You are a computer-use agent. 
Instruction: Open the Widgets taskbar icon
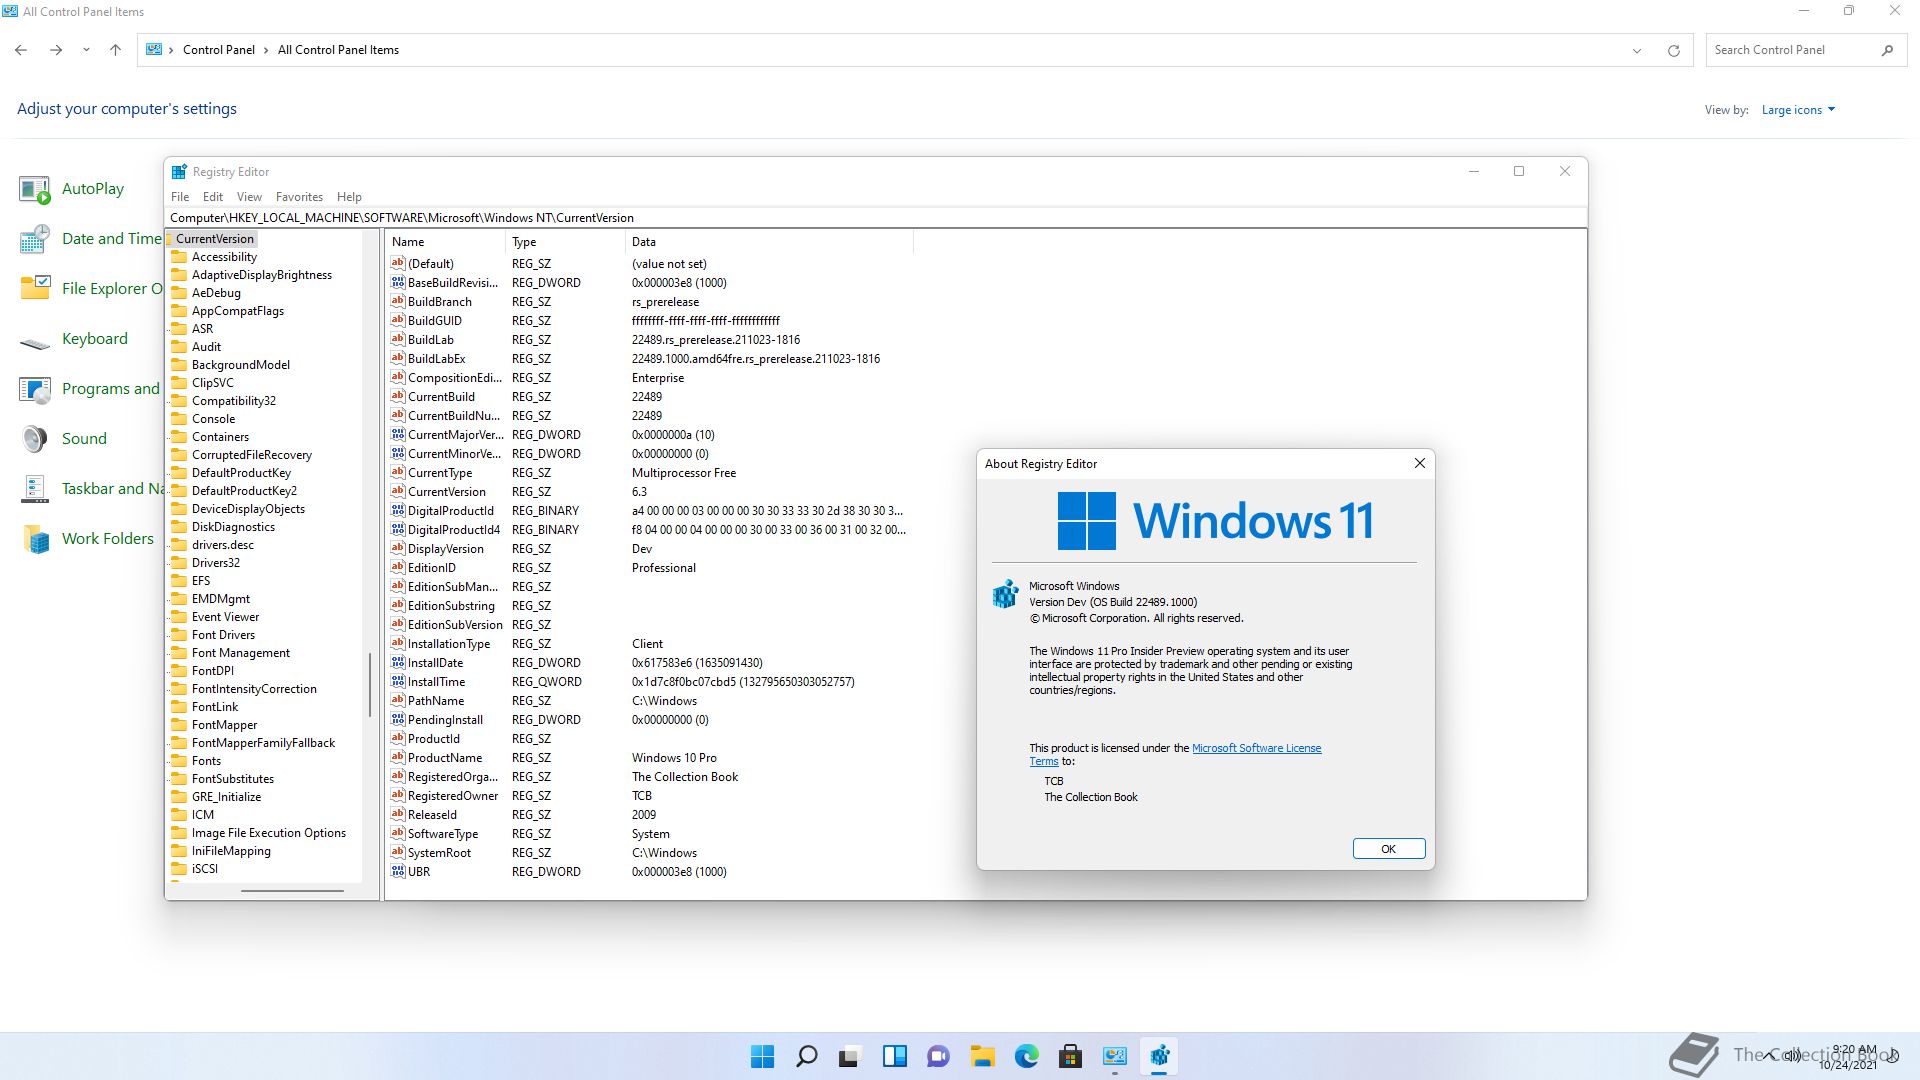coord(894,1056)
